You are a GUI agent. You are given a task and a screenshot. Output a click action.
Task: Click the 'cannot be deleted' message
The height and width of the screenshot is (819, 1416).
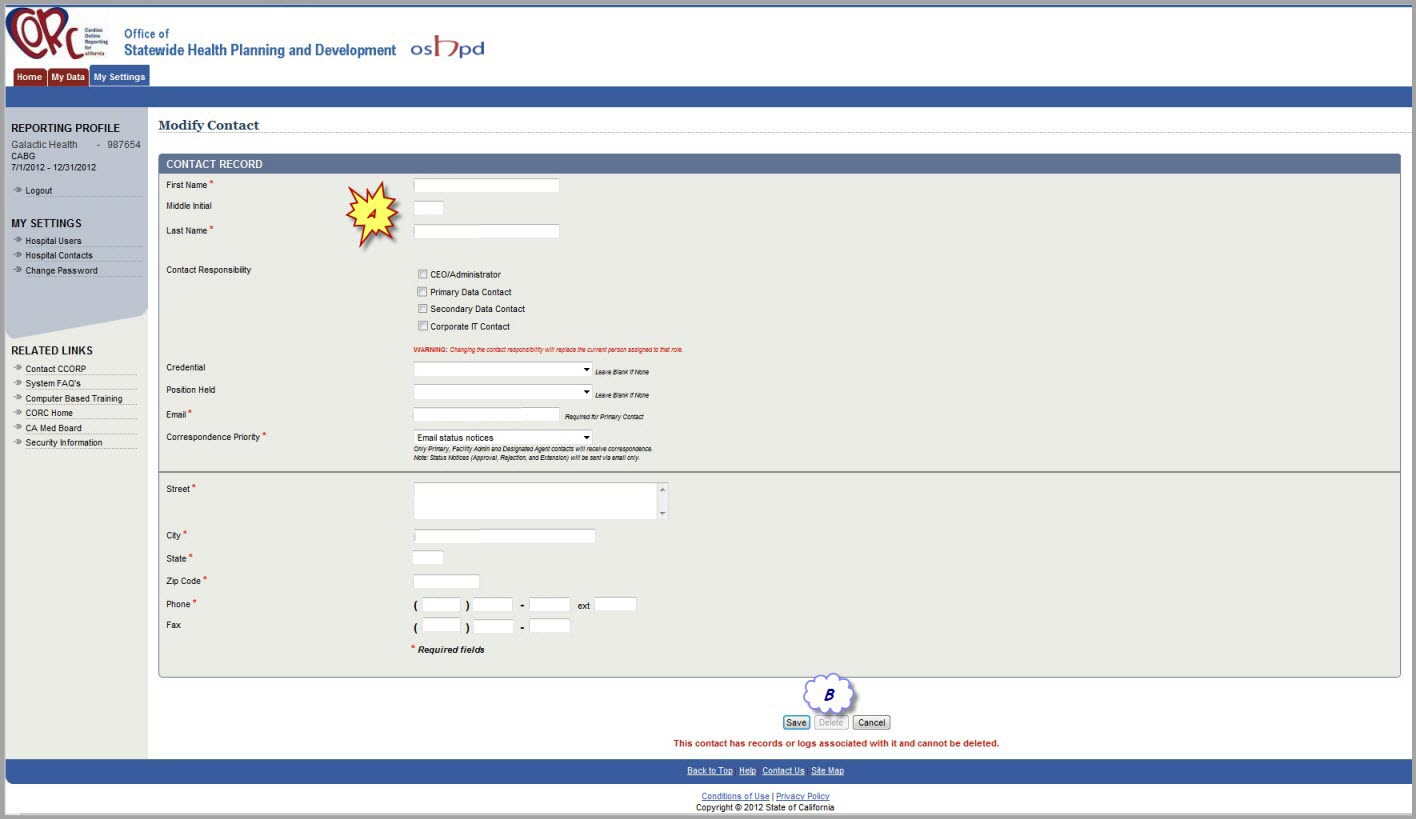pyautogui.click(x=836, y=743)
